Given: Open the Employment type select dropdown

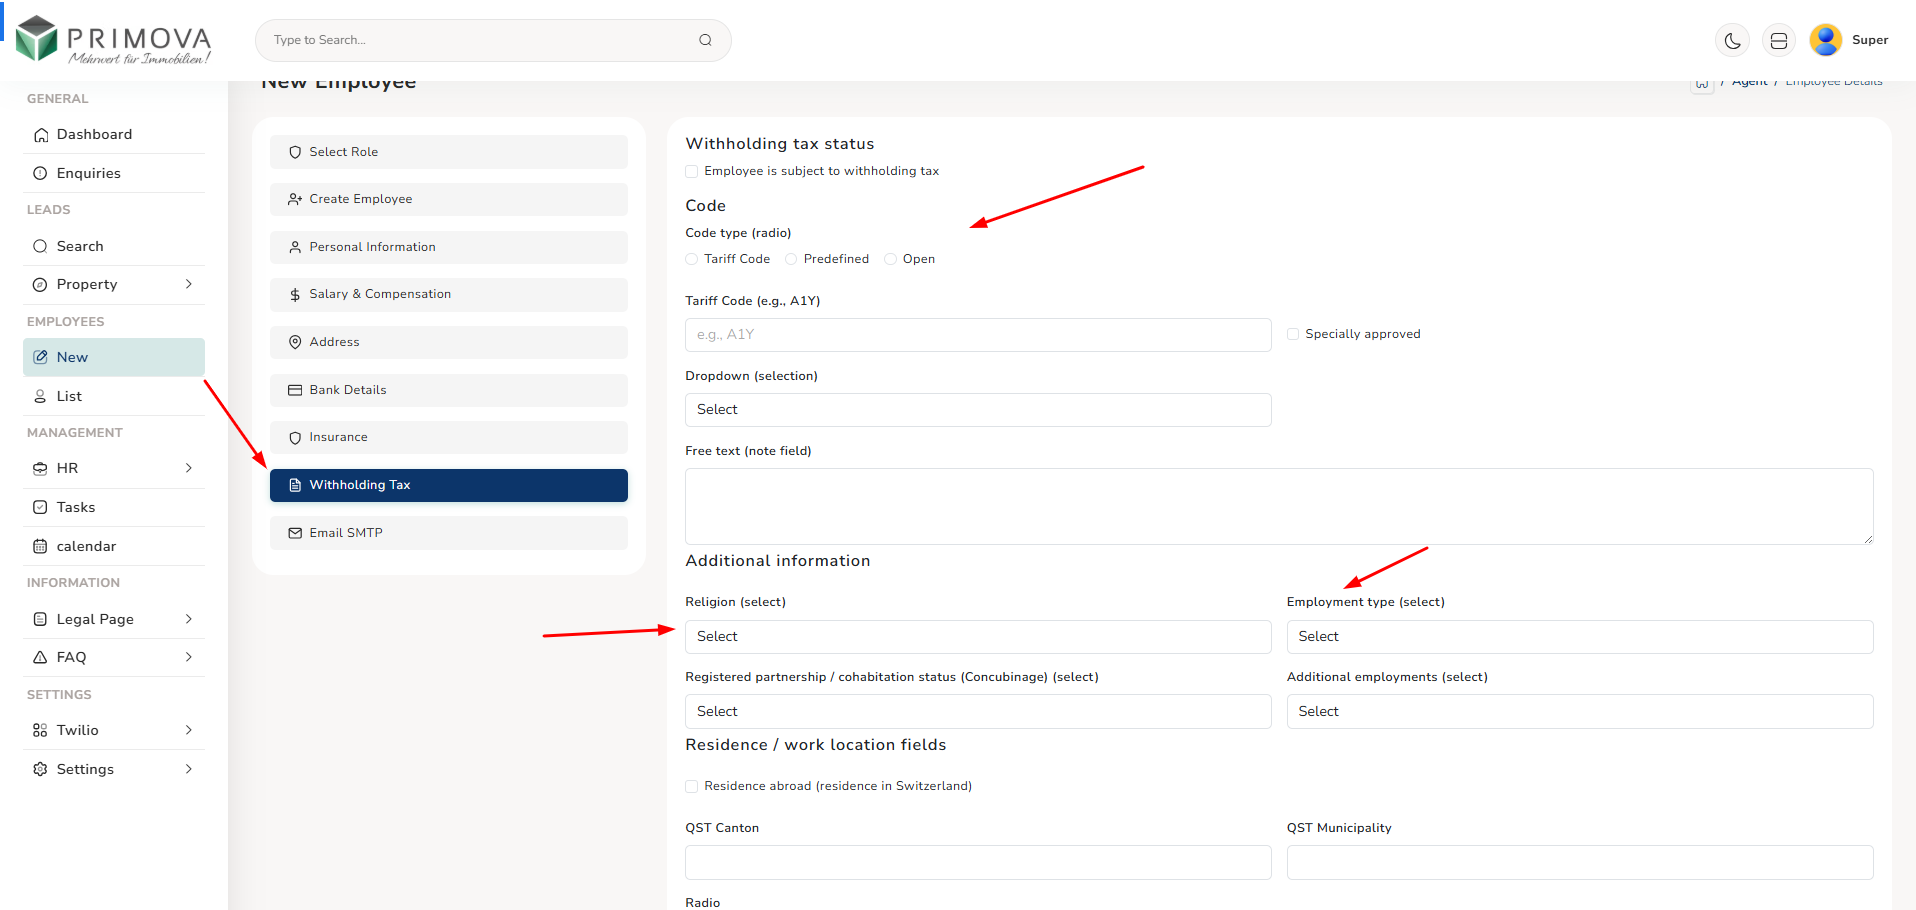Looking at the screenshot, I should tap(1579, 637).
